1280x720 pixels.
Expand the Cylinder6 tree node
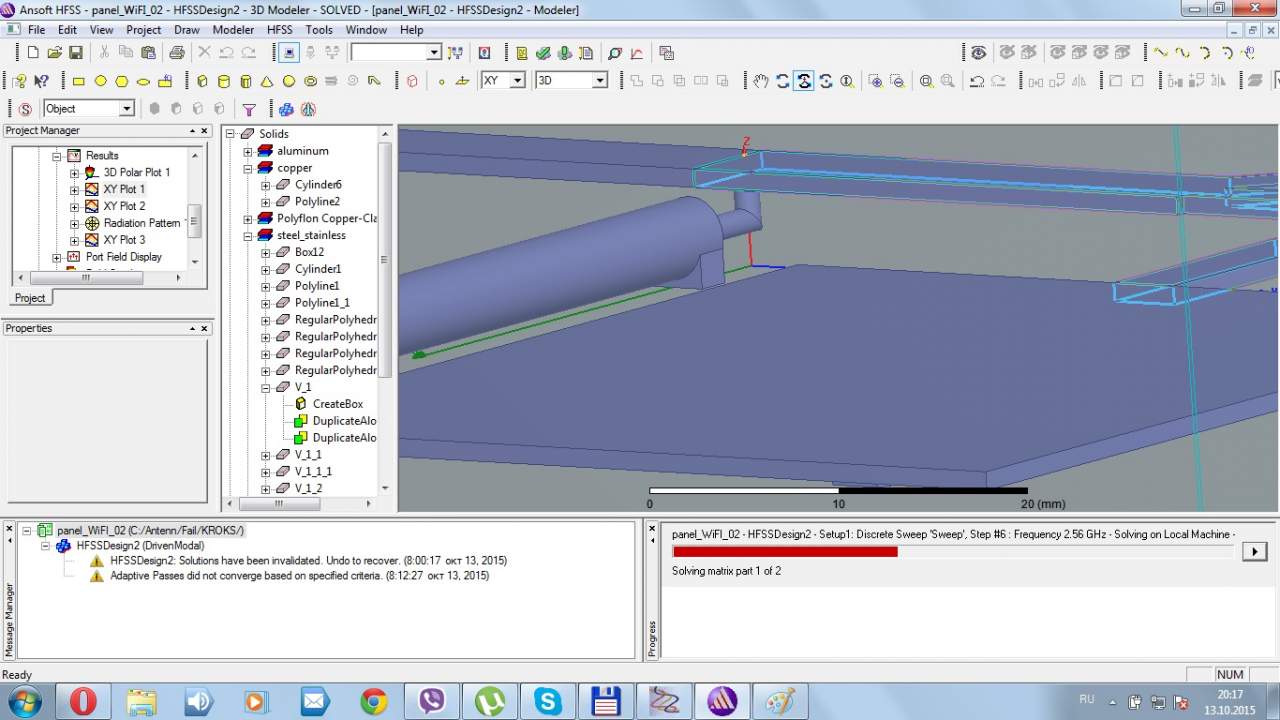point(266,185)
